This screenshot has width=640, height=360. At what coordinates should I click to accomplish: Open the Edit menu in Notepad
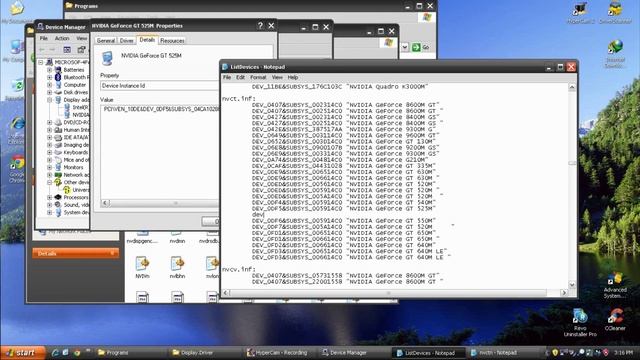[240, 77]
